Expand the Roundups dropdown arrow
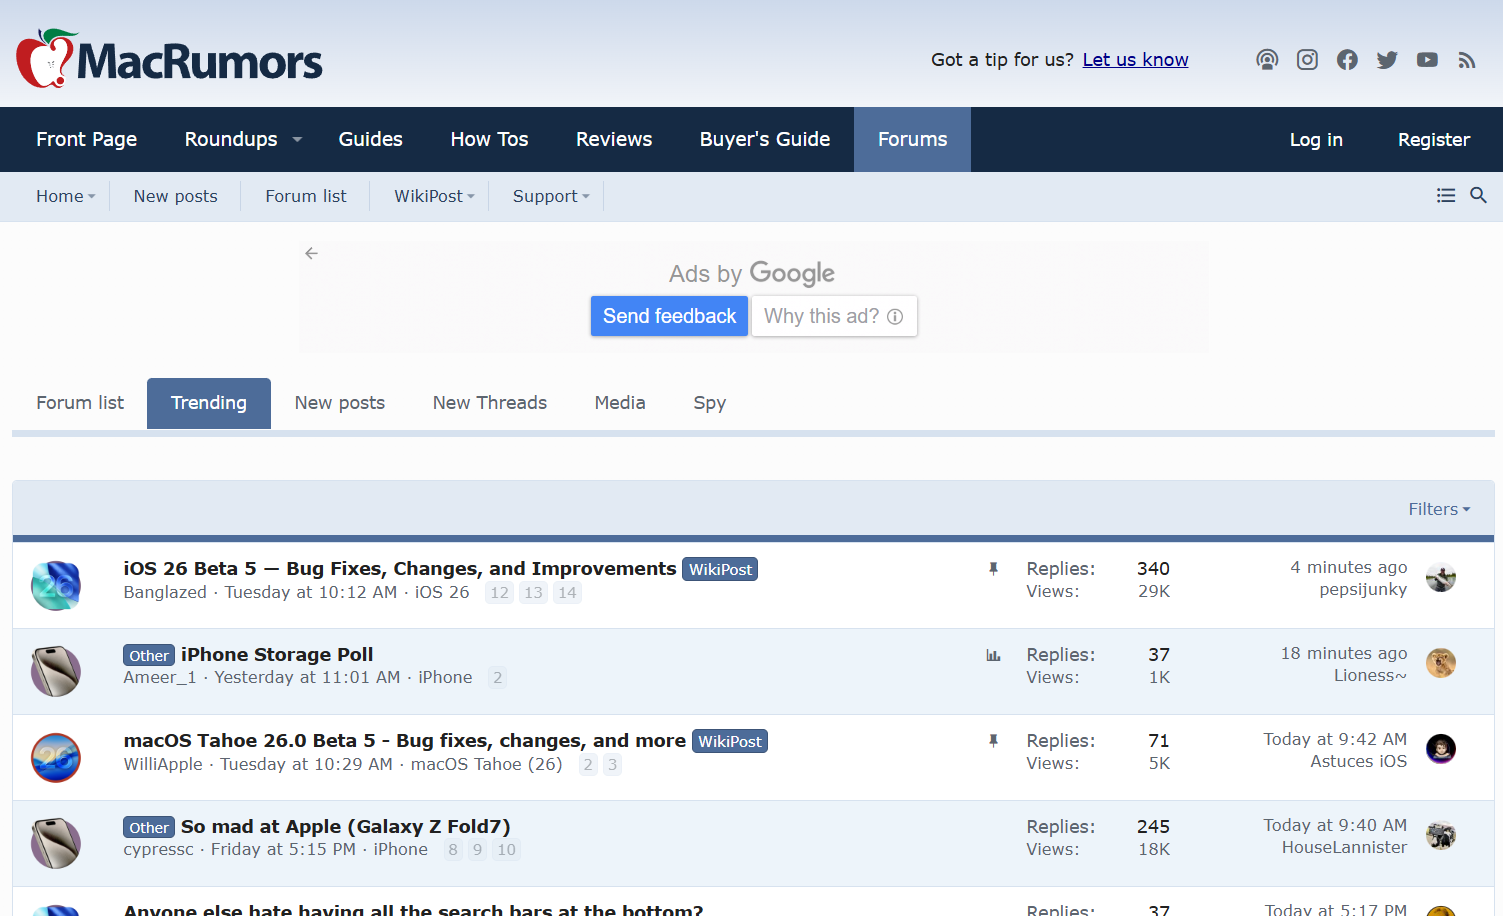Image resolution: width=1503 pixels, height=916 pixels. 297,139
